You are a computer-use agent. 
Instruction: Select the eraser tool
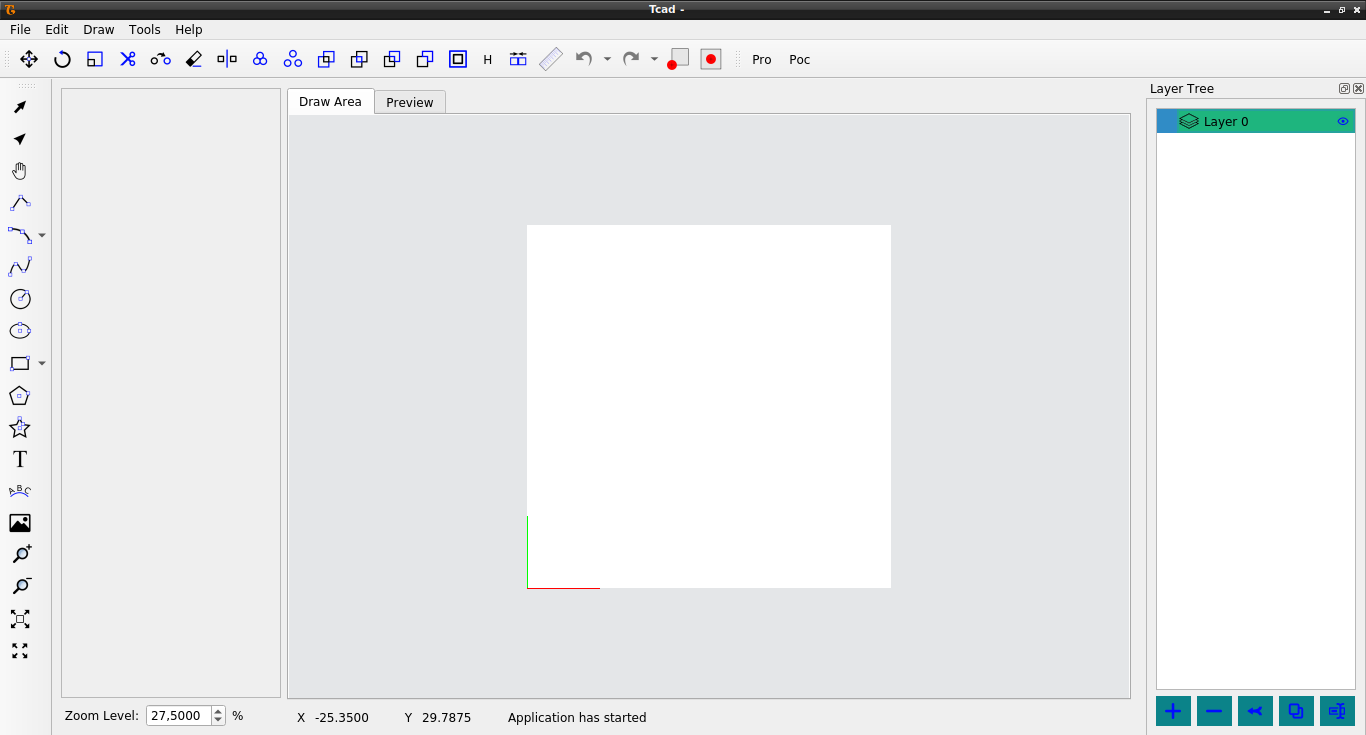coord(194,59)
